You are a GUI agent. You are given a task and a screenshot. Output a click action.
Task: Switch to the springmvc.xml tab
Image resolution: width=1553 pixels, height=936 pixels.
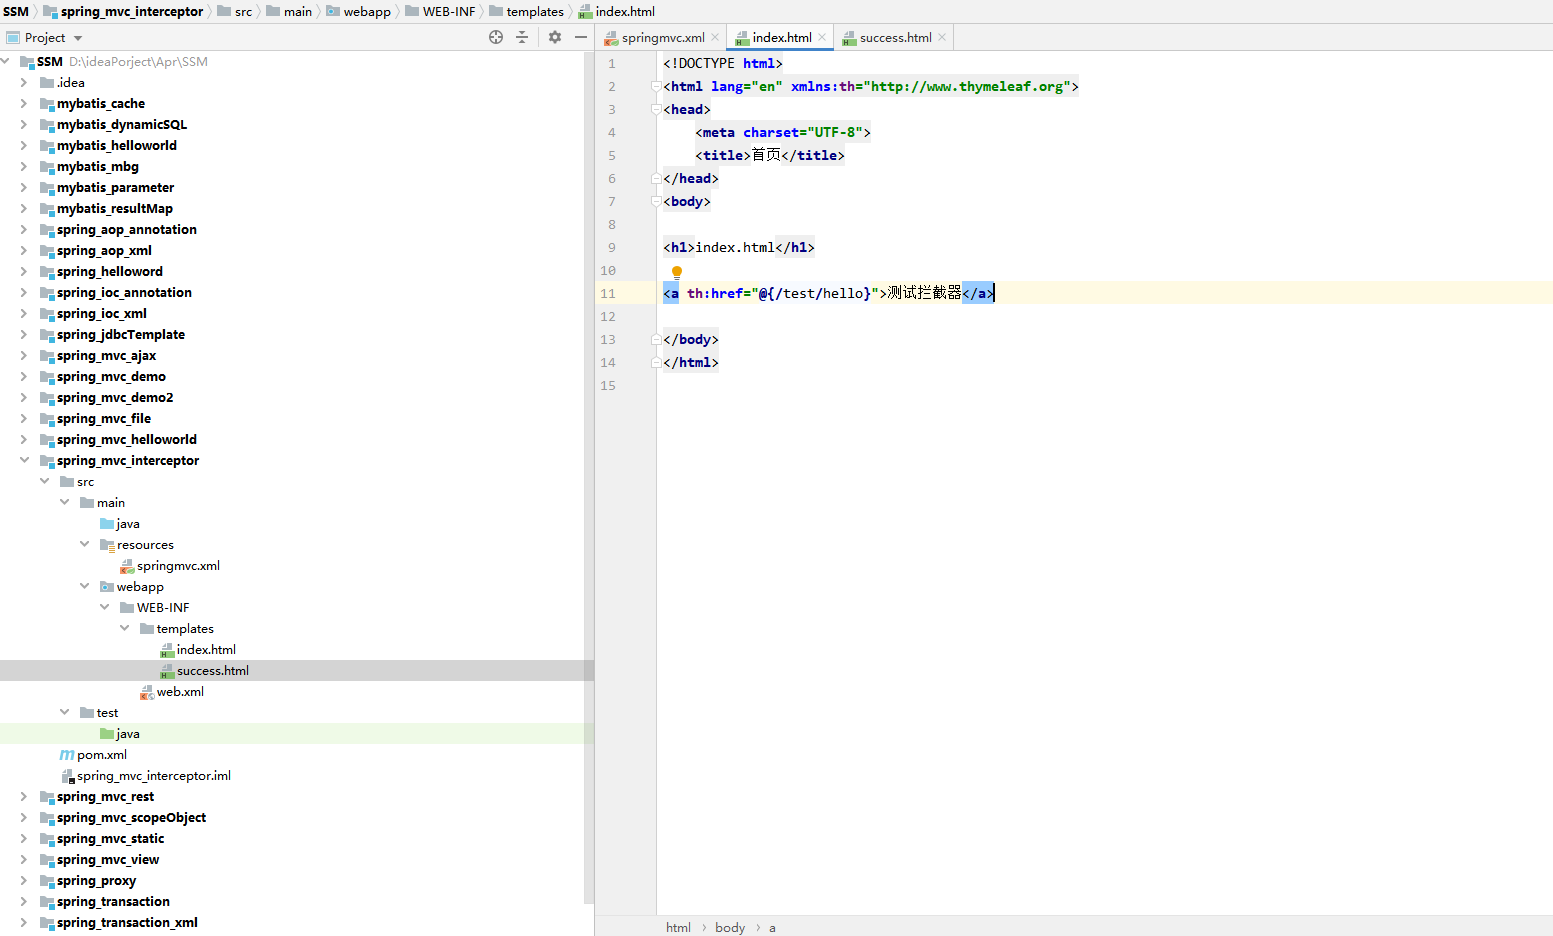pyautogui.click(x=663, y=37)
